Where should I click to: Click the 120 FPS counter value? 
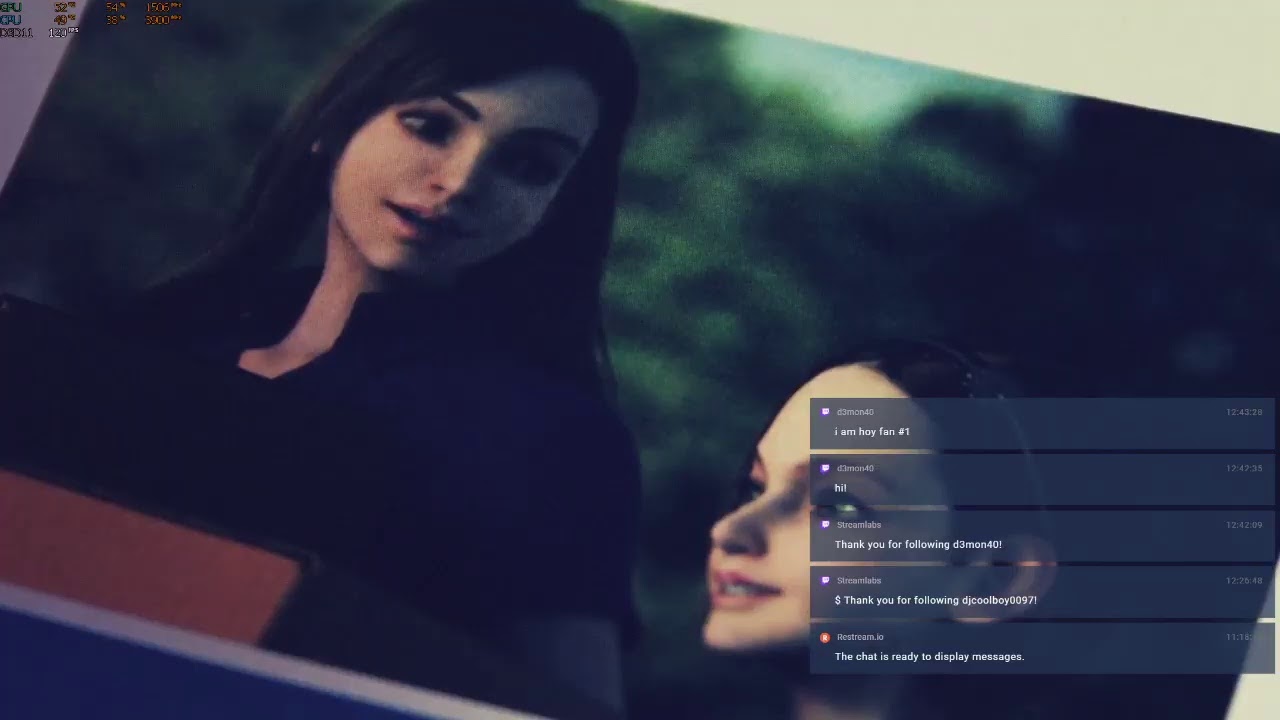[63, 32]
